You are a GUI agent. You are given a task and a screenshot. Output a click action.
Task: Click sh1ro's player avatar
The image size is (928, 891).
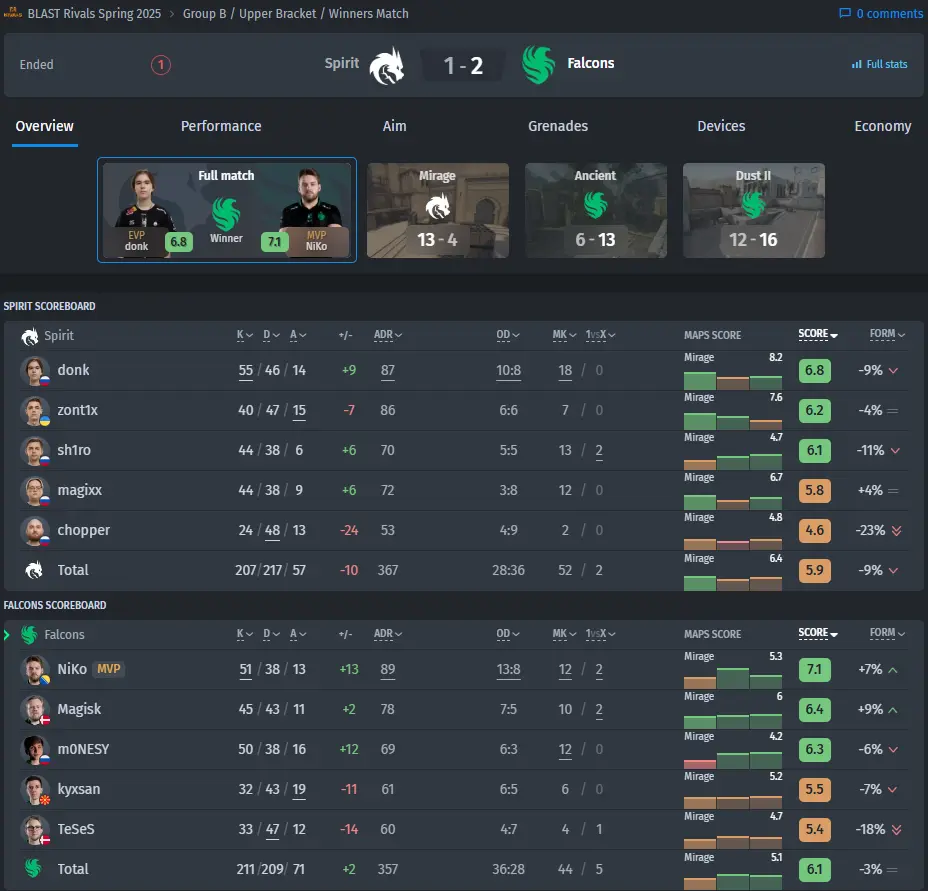pos(34,451)
